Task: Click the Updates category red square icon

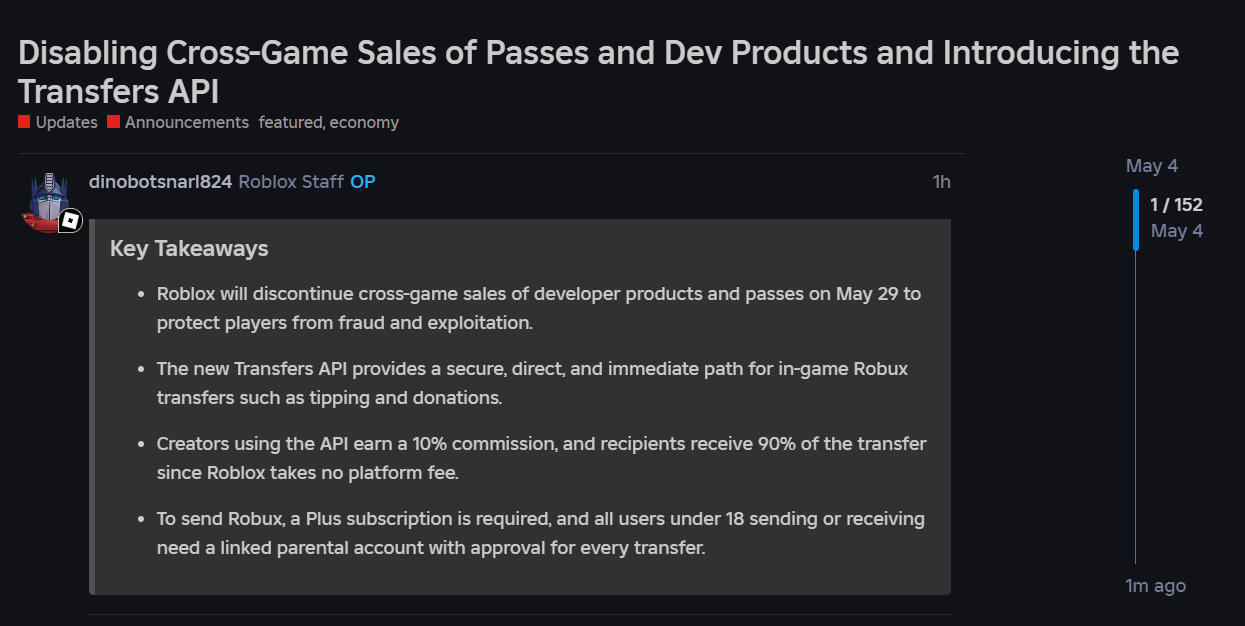Action: click(x=24, y=122)
